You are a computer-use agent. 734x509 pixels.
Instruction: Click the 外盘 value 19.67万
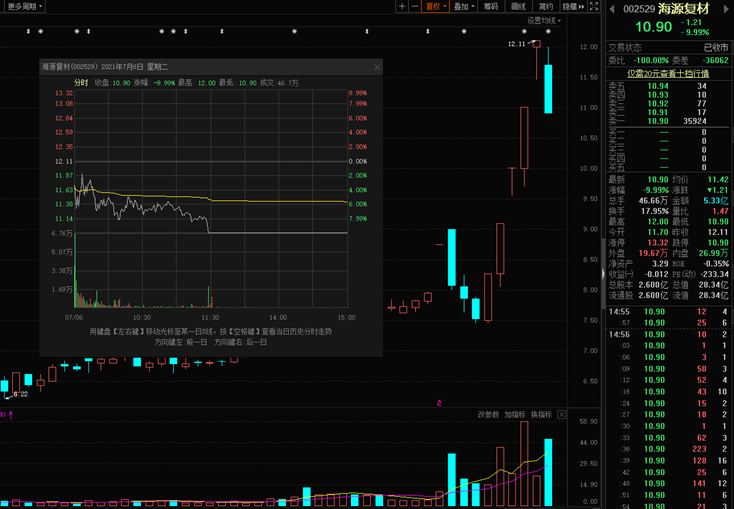tap(654, 253)
